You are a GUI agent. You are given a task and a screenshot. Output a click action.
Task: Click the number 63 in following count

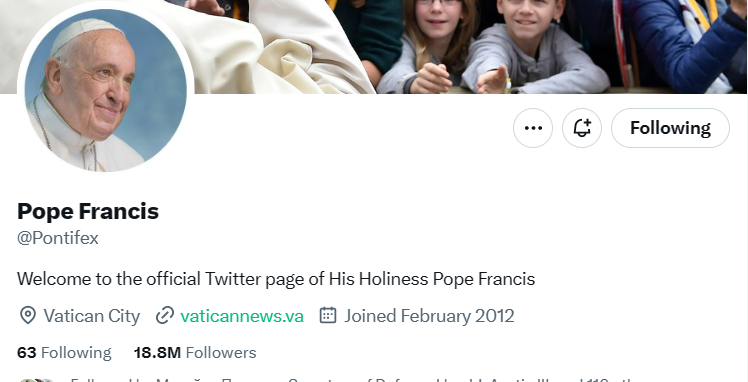tap(27, 352)
